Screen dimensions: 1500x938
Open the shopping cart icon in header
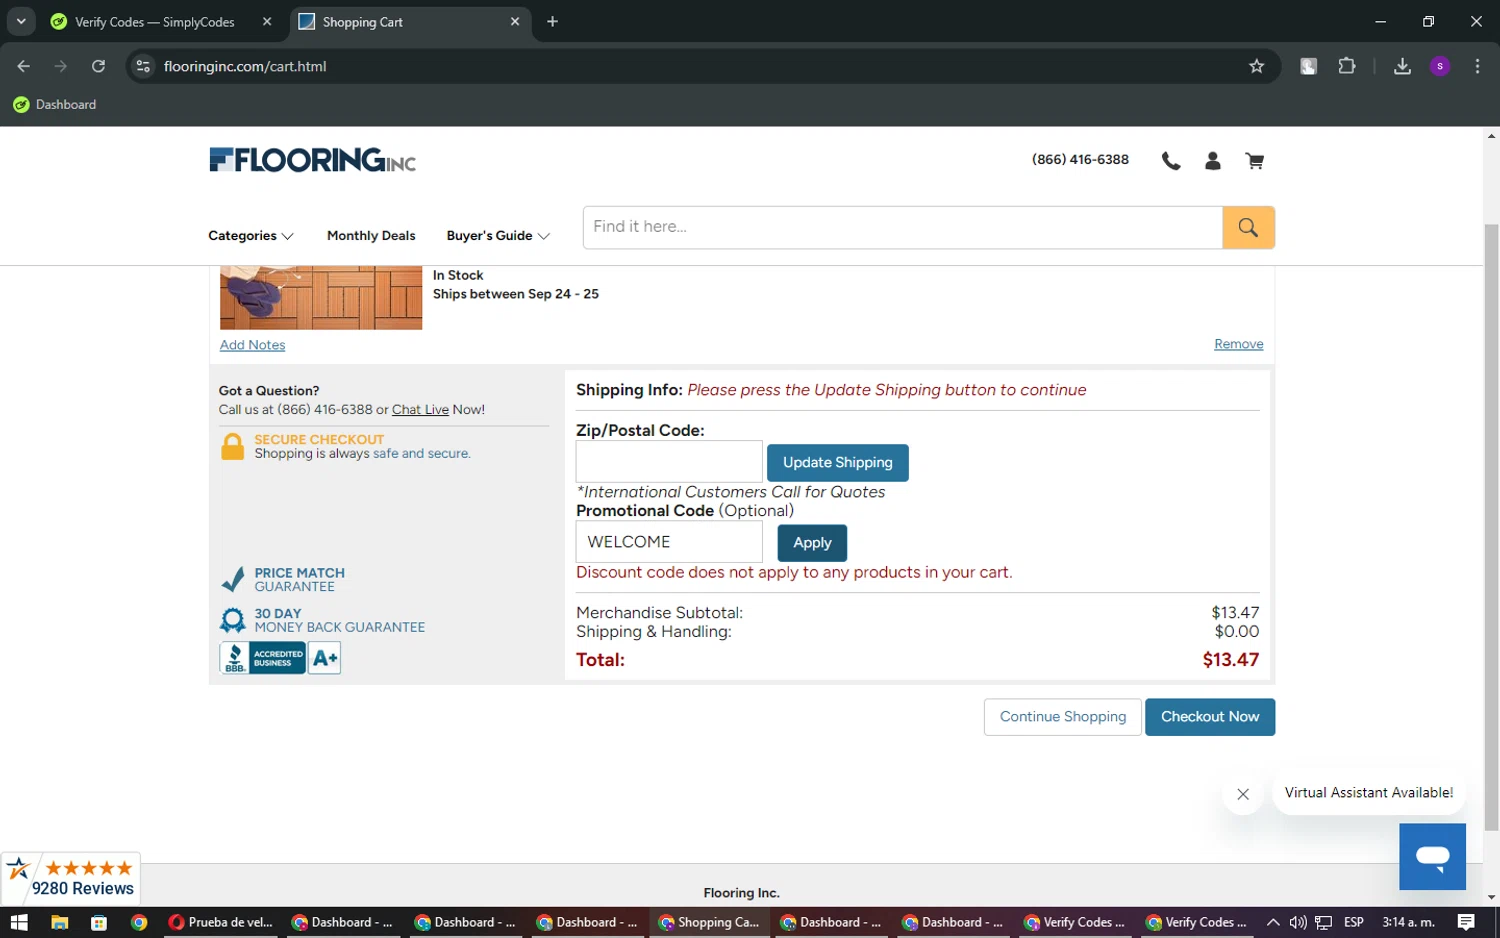tap(1254, 161)
